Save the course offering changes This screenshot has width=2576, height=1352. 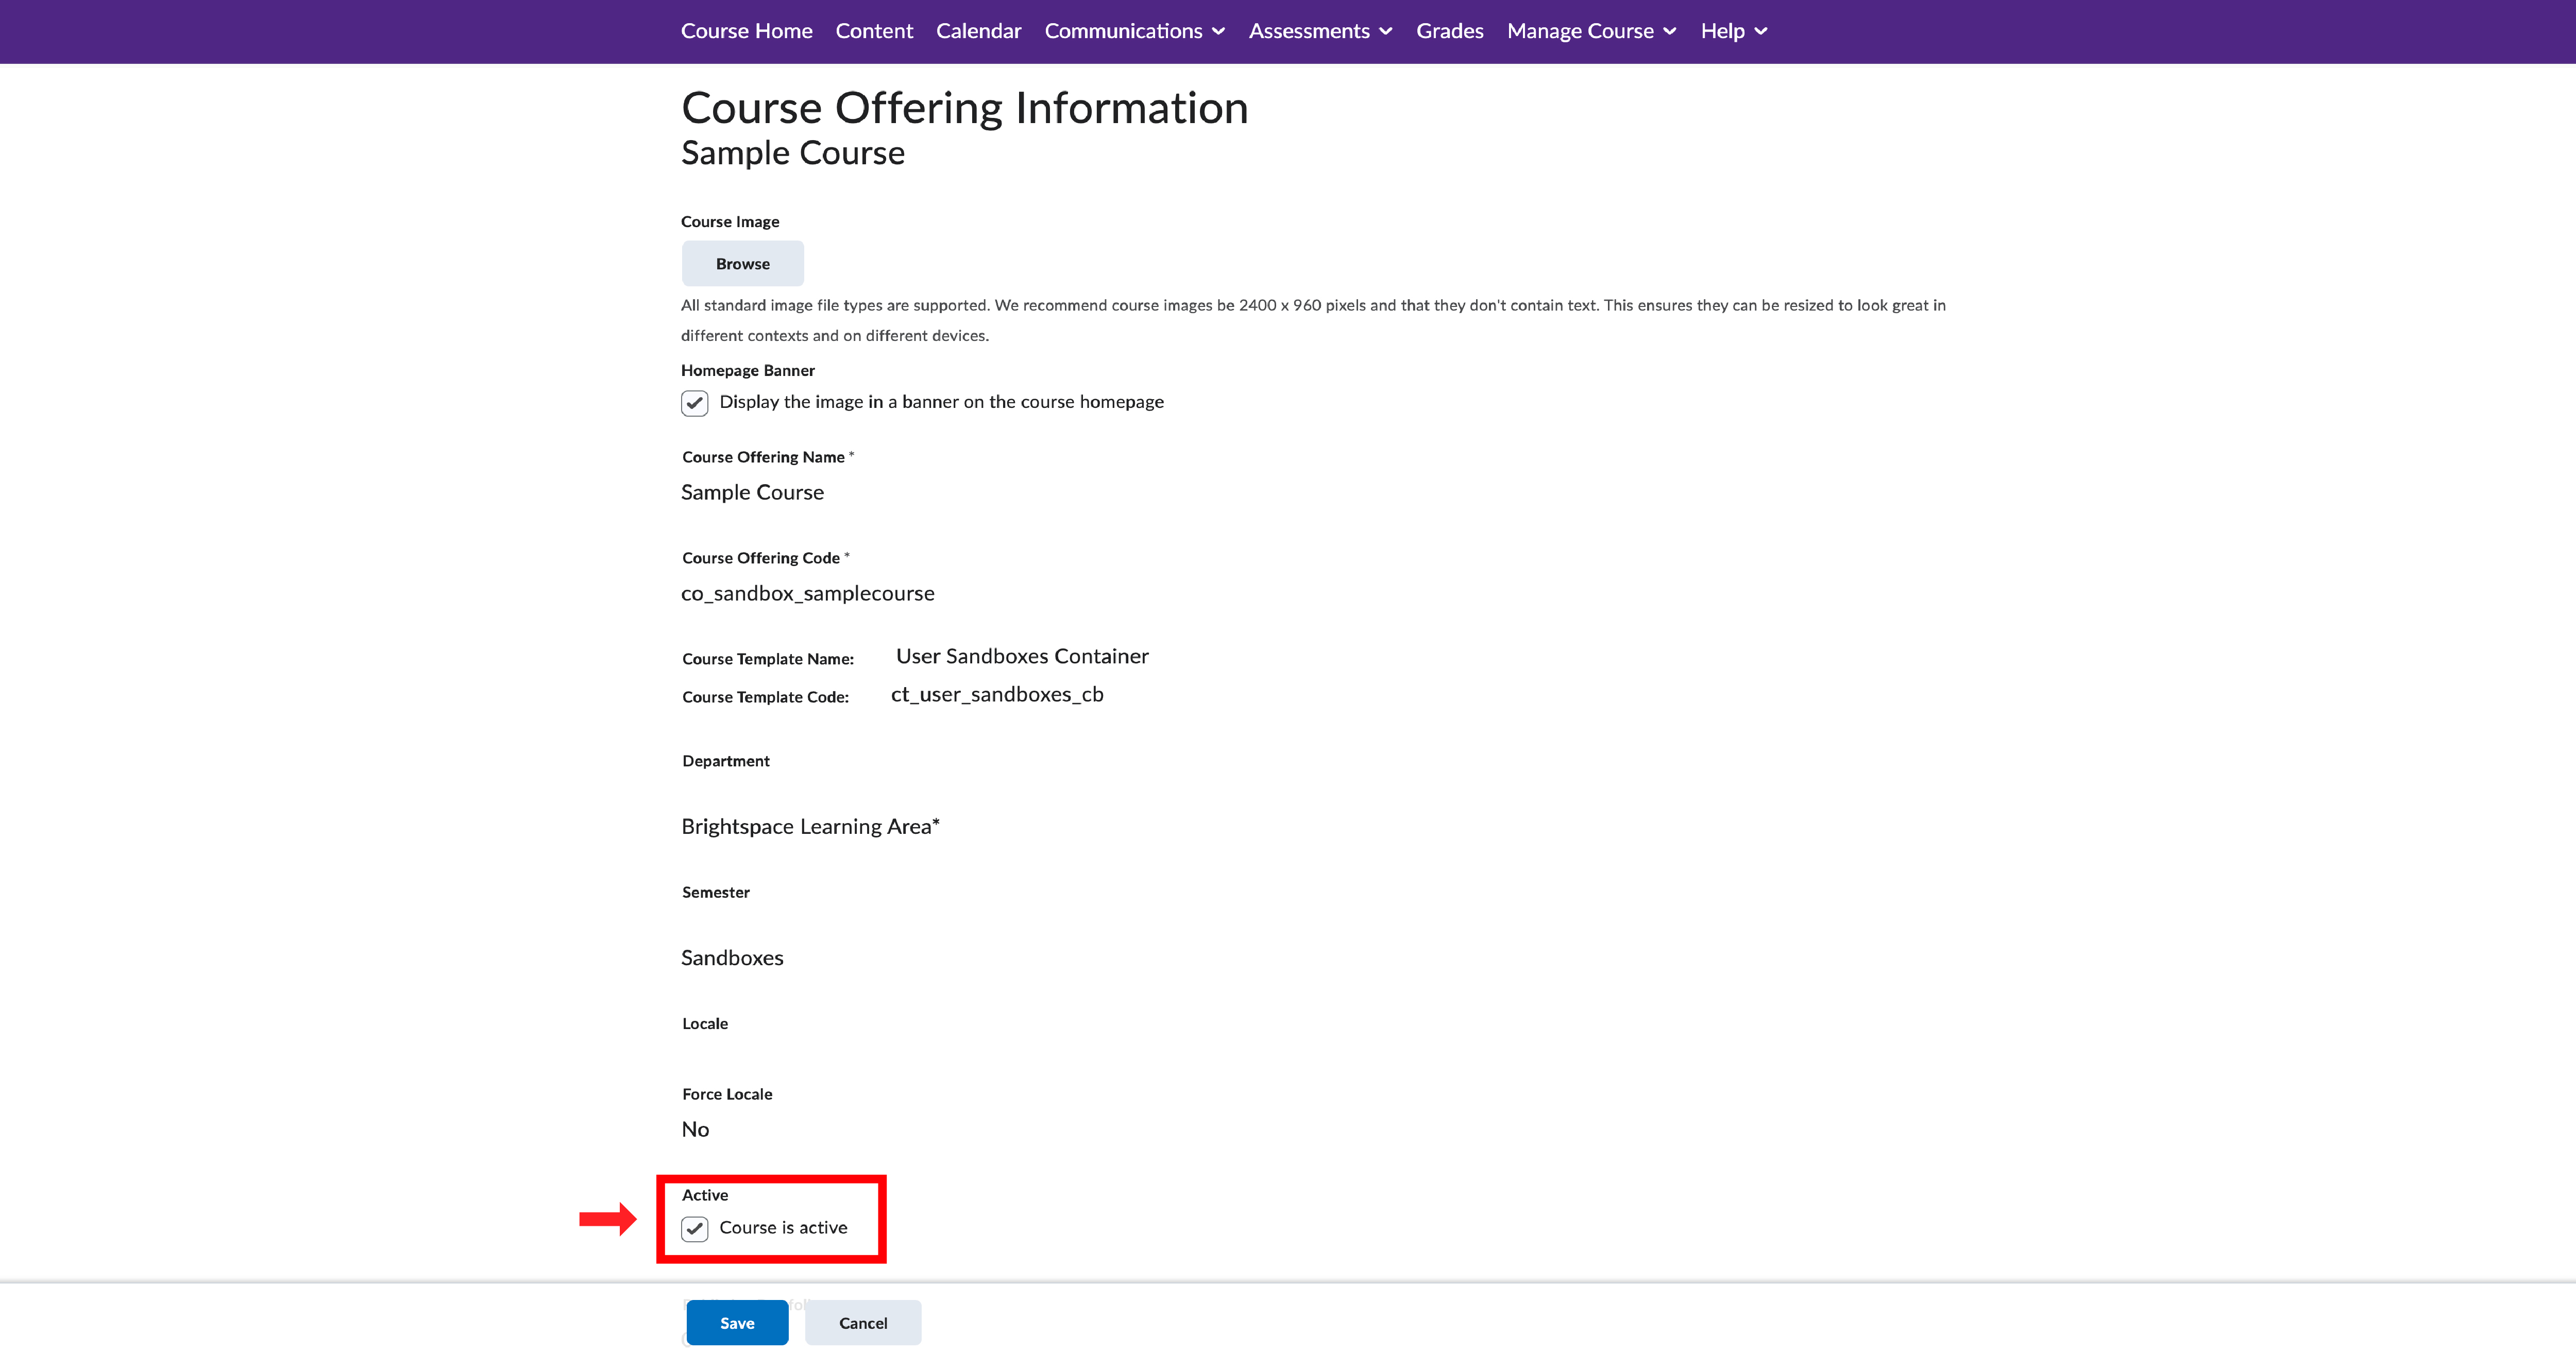point(737,1322)
